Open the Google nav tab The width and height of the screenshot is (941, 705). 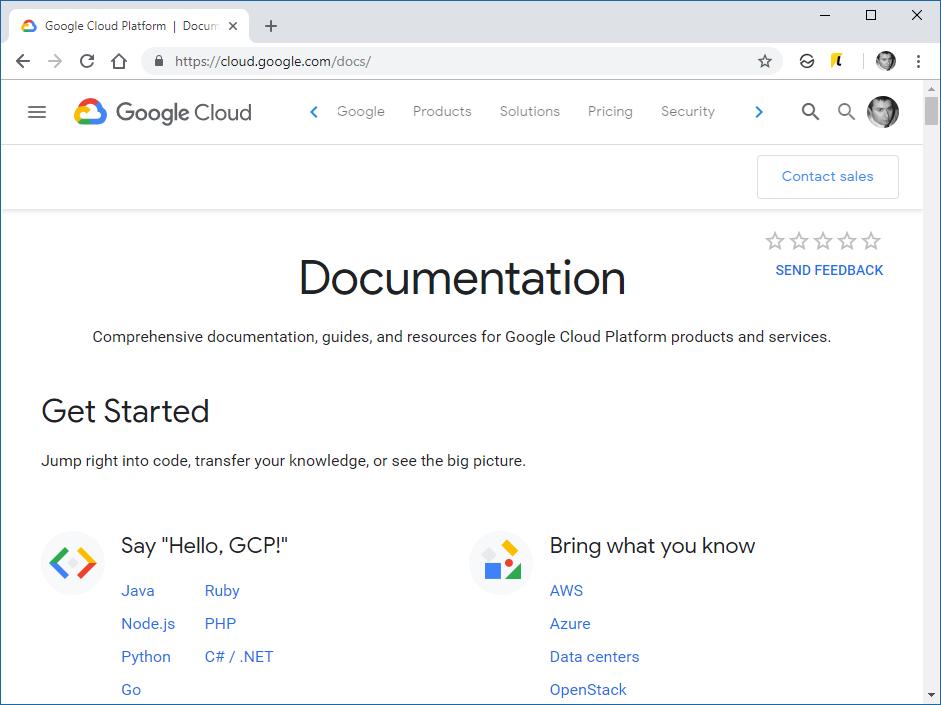(361, 112)
